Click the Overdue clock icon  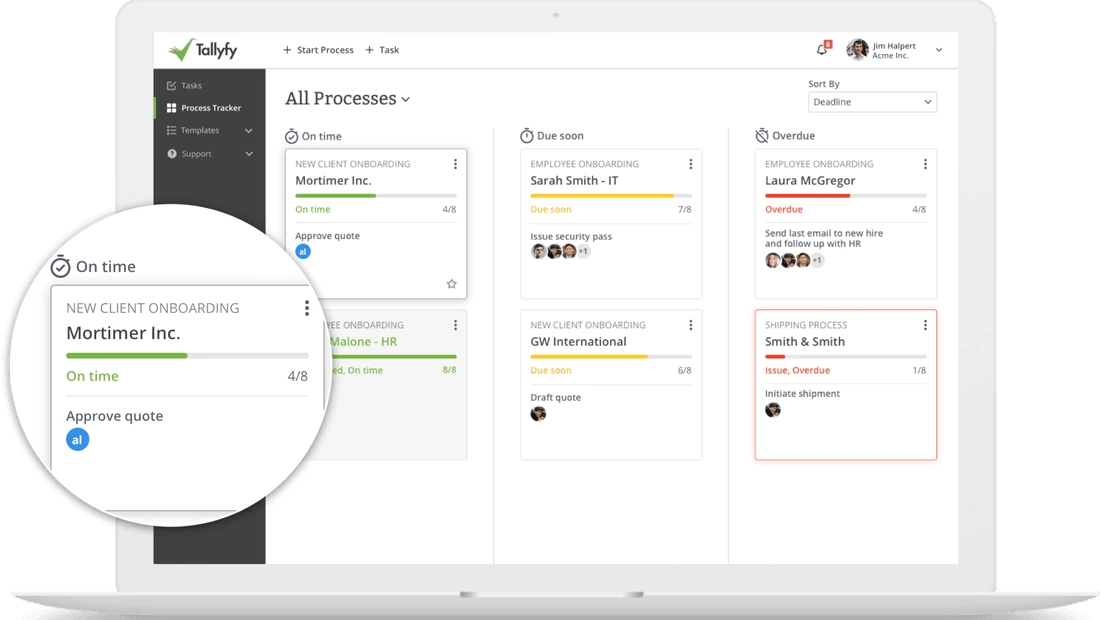tap(762, 135)
